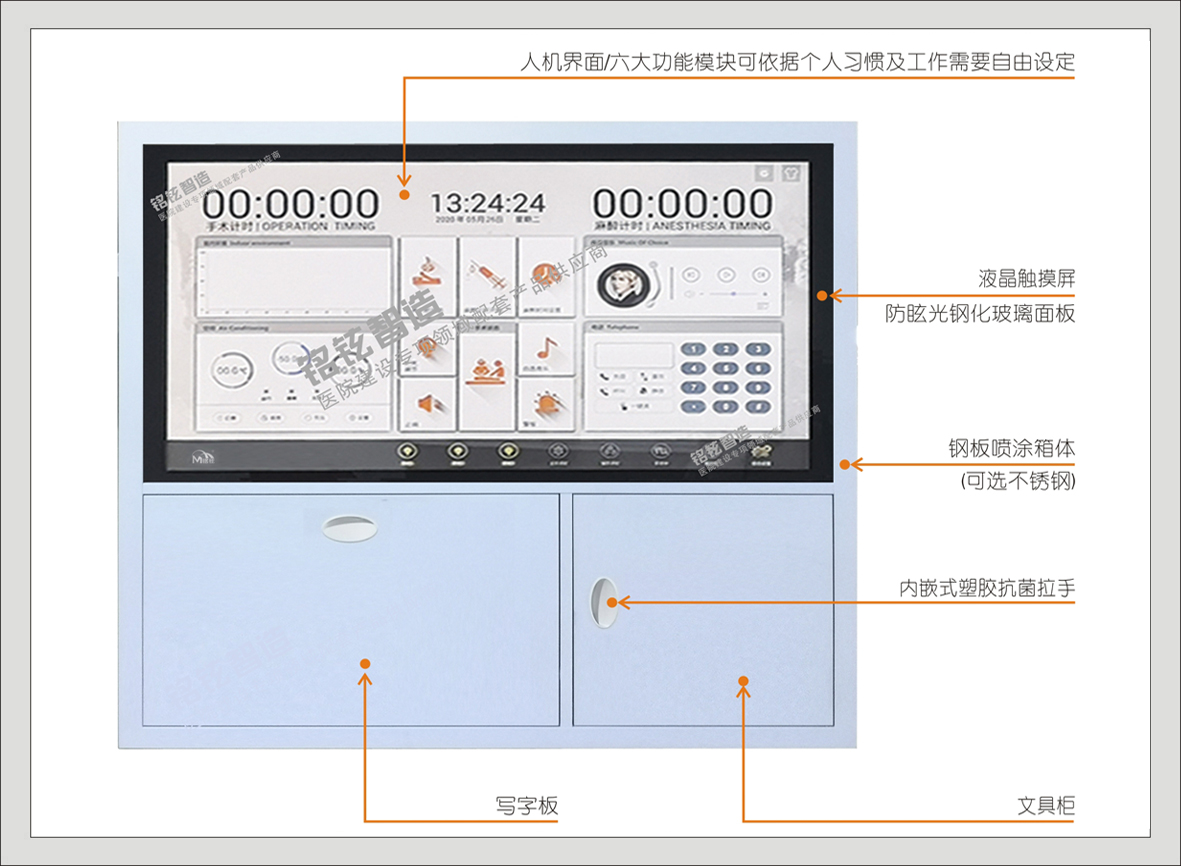The width and height of the screenshot is (1181, 866).
Task: Toggle the third yellow lighting button
Action: coord(507,453)
